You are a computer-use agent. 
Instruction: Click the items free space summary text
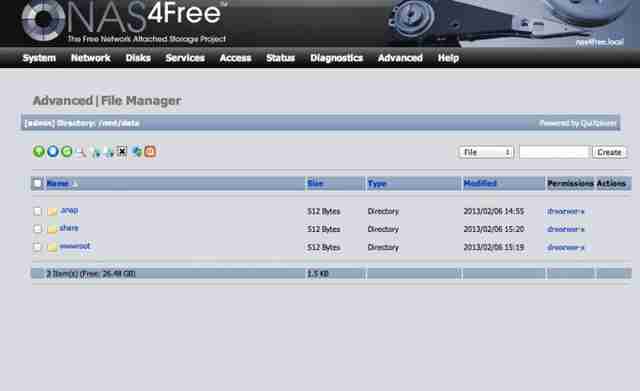91,273
